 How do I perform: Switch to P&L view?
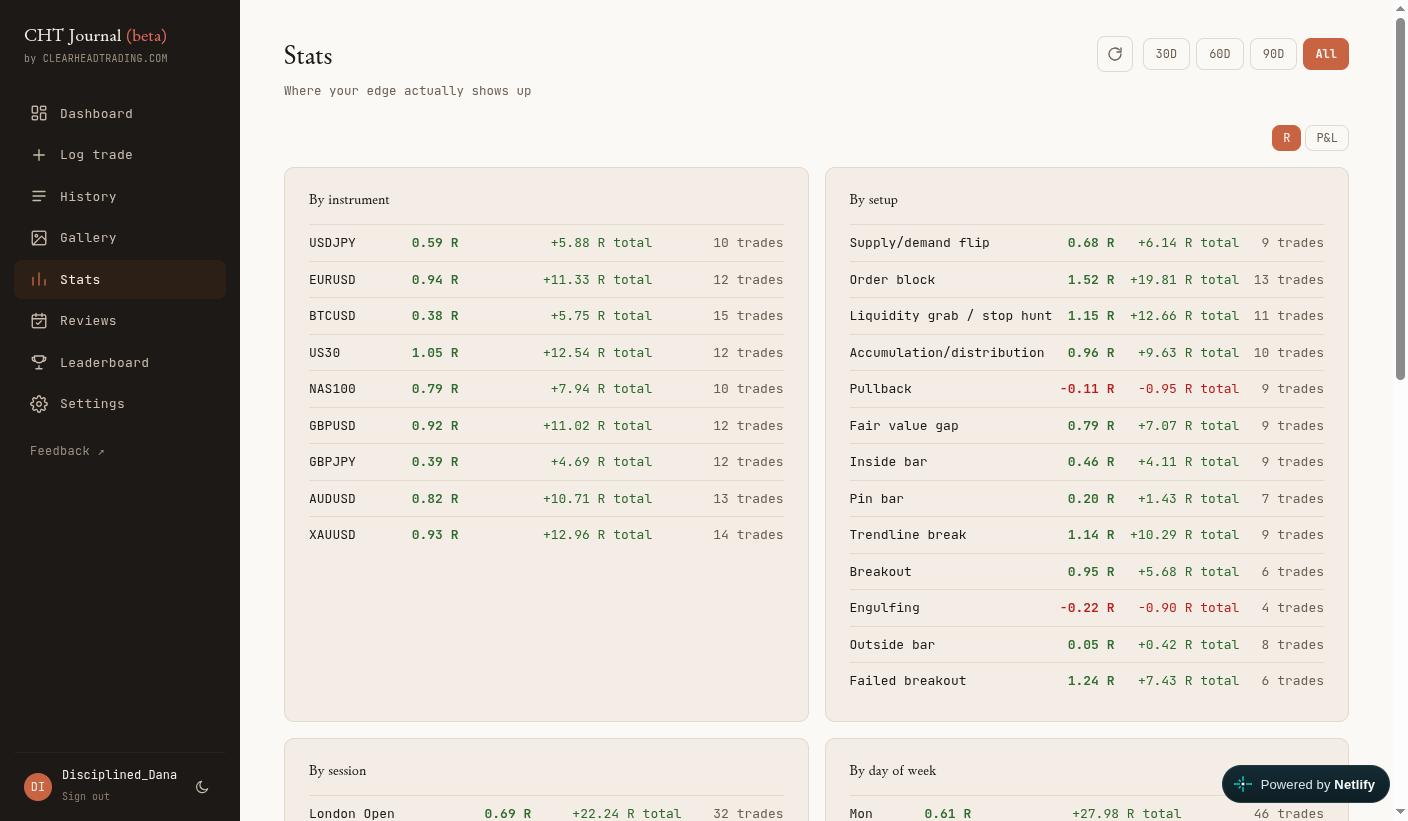[1327, 138]
